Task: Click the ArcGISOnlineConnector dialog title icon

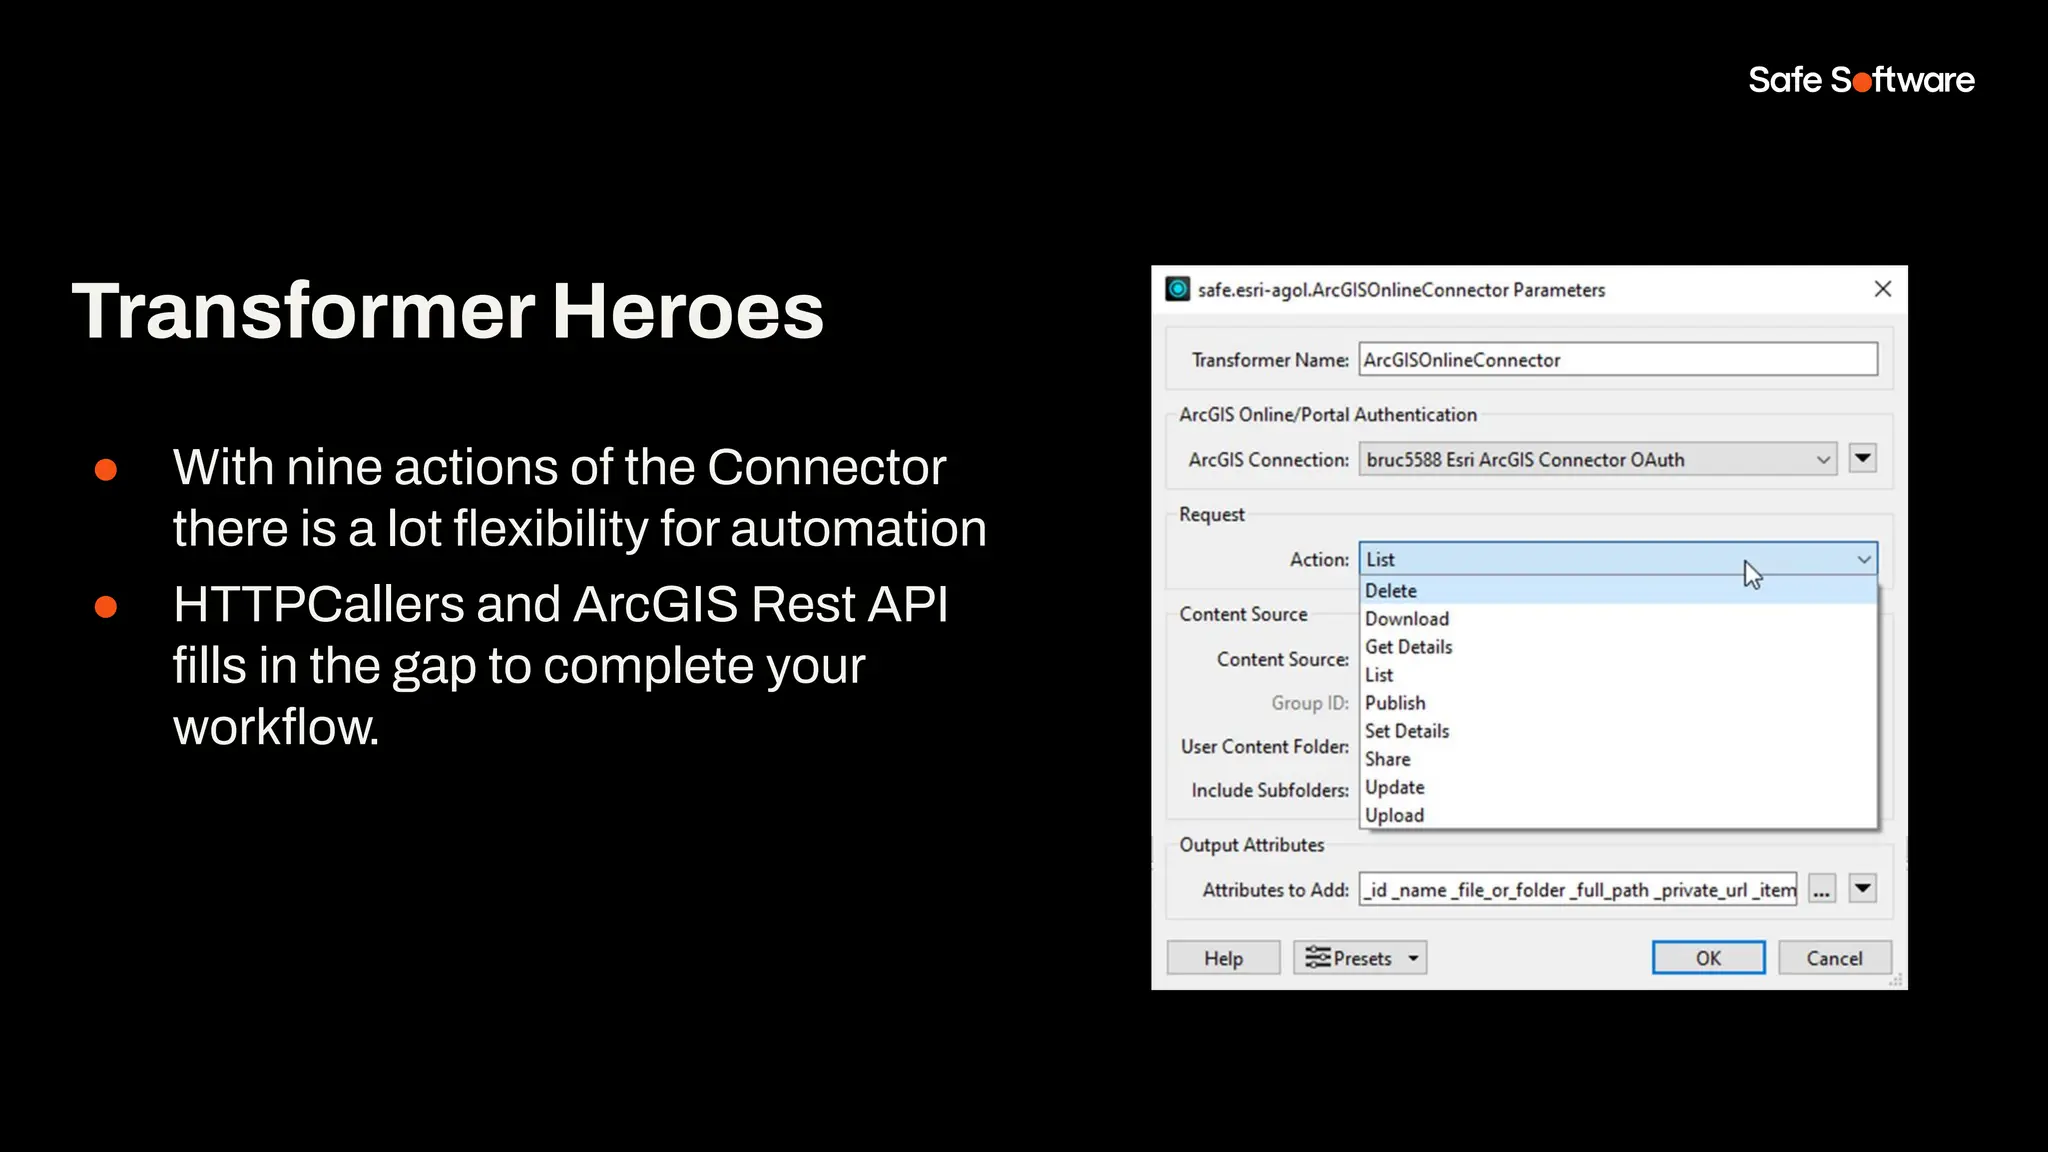Action: [x=1178, y=289]
